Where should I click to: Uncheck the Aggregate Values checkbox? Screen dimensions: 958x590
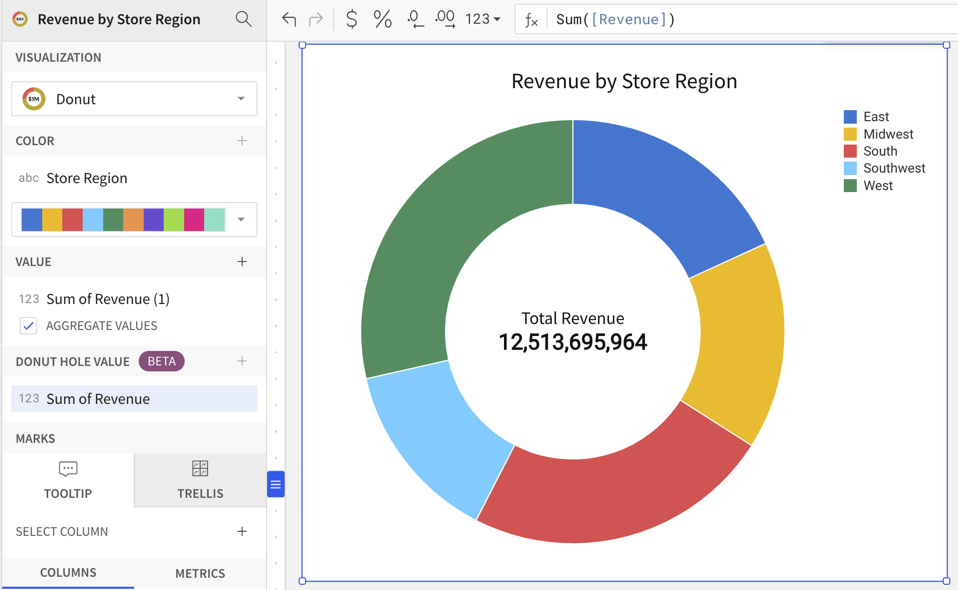(x=29, y=326)
